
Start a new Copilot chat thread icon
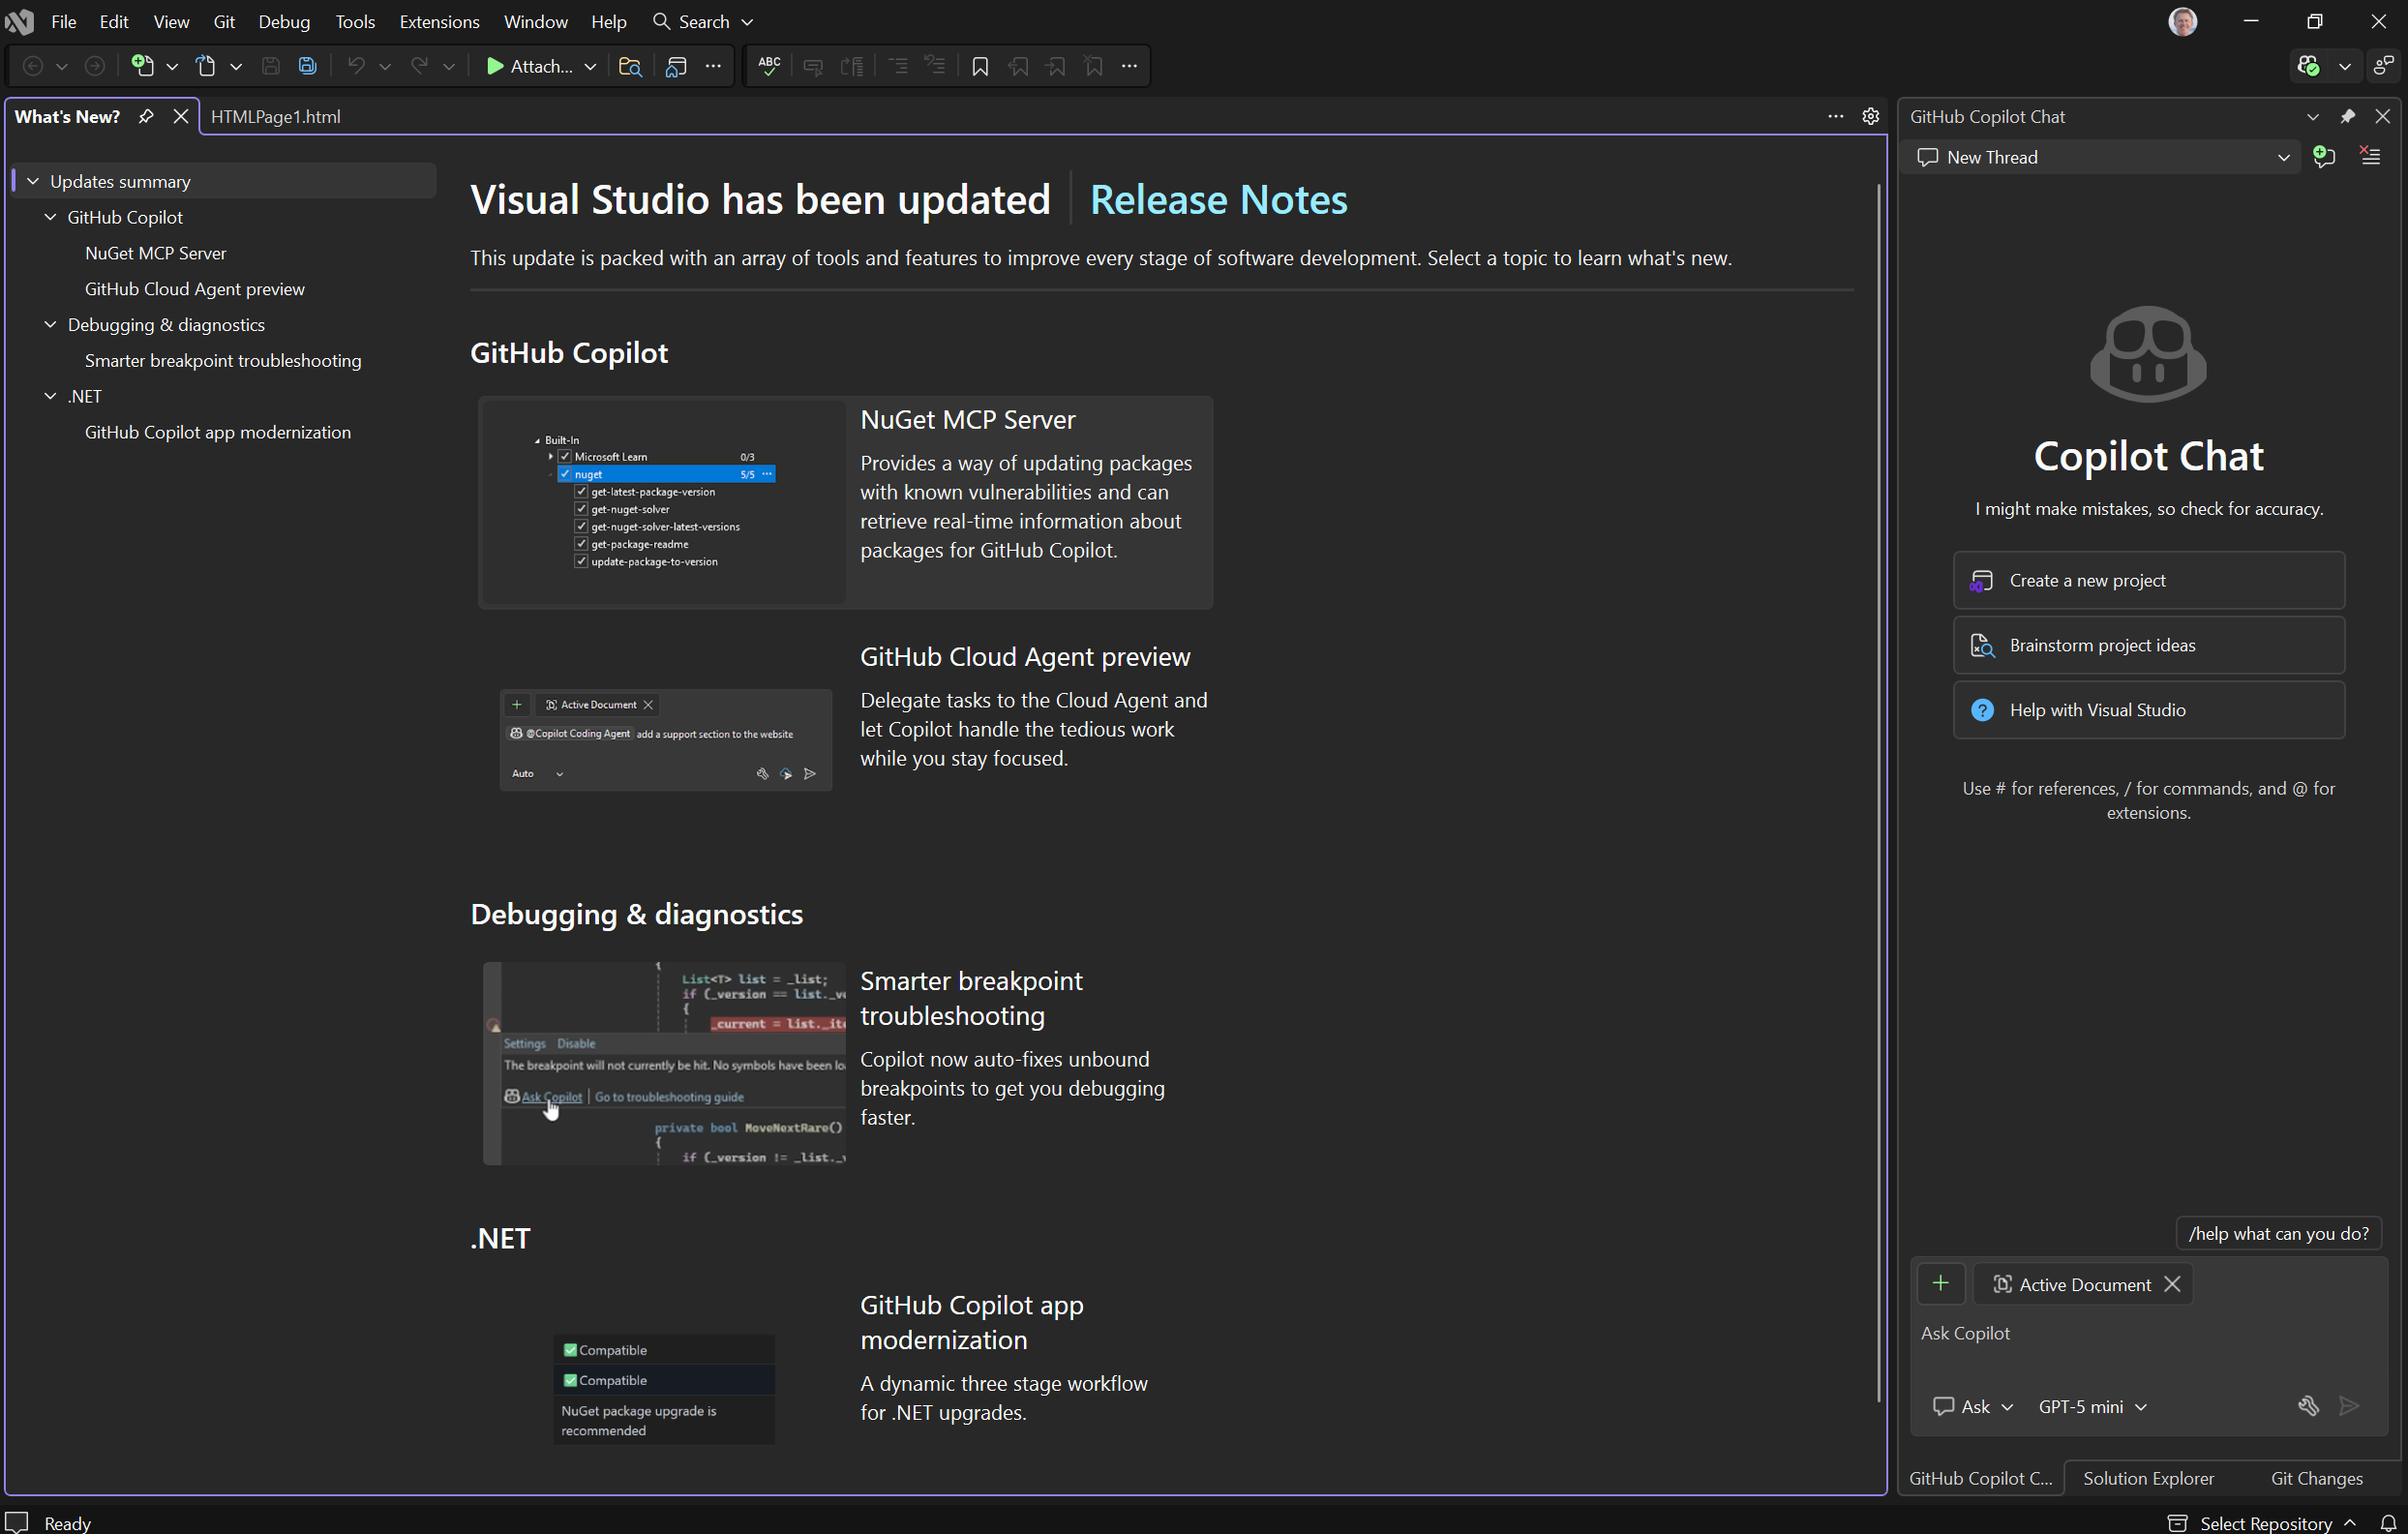(x=2324, y=157)
